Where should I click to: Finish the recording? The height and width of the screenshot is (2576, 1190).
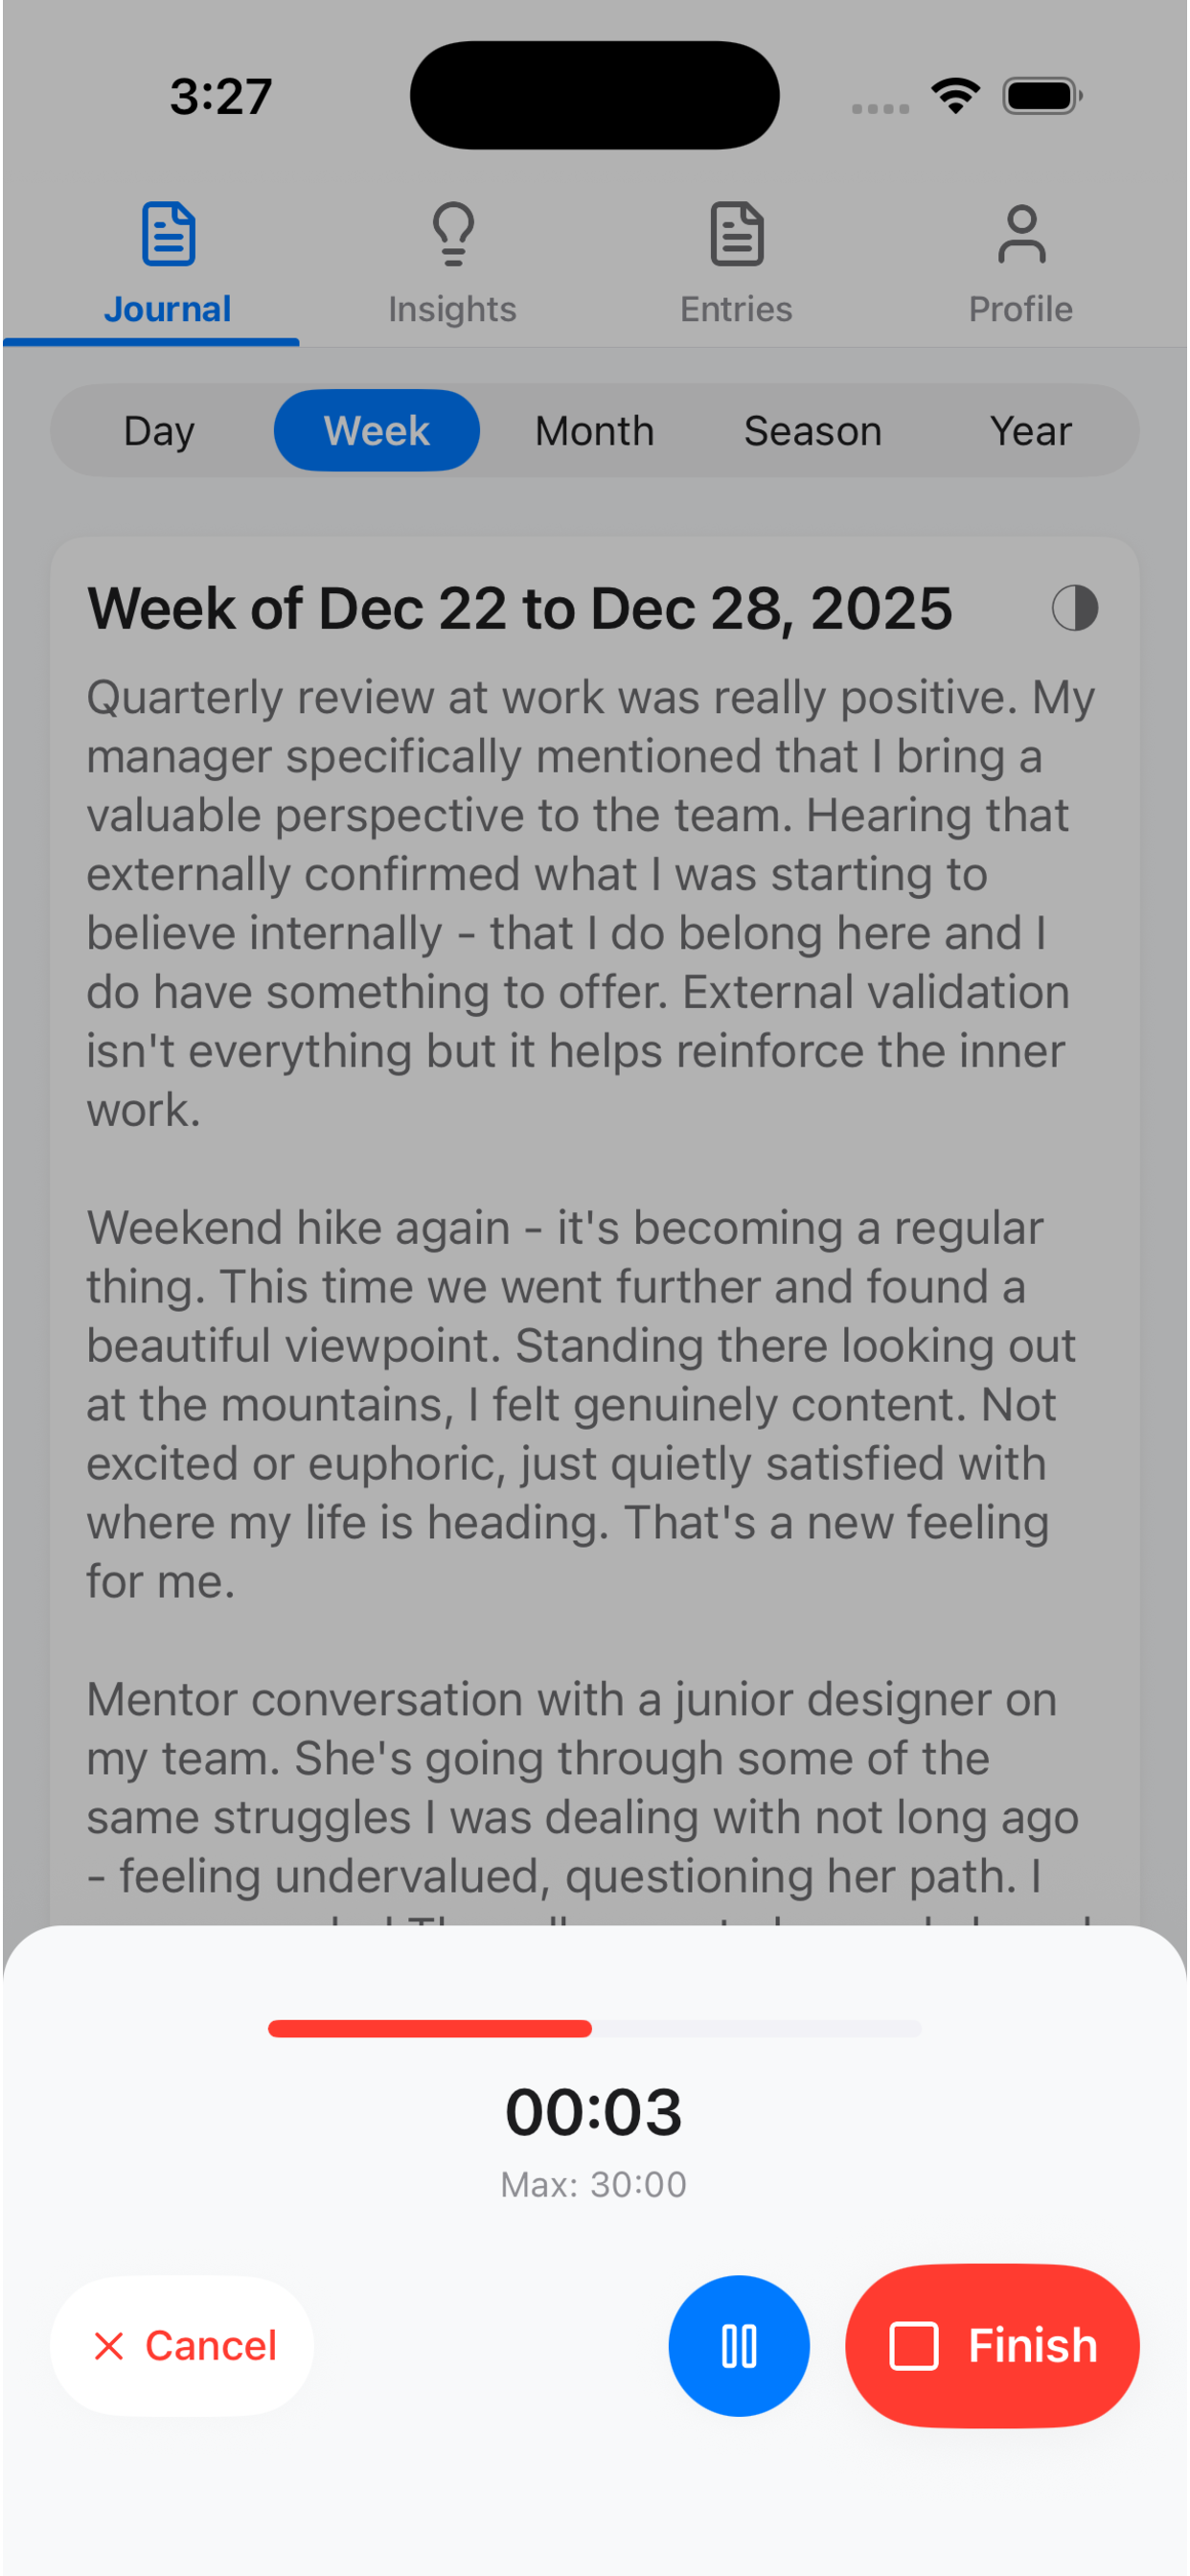tap(992, 2345)
